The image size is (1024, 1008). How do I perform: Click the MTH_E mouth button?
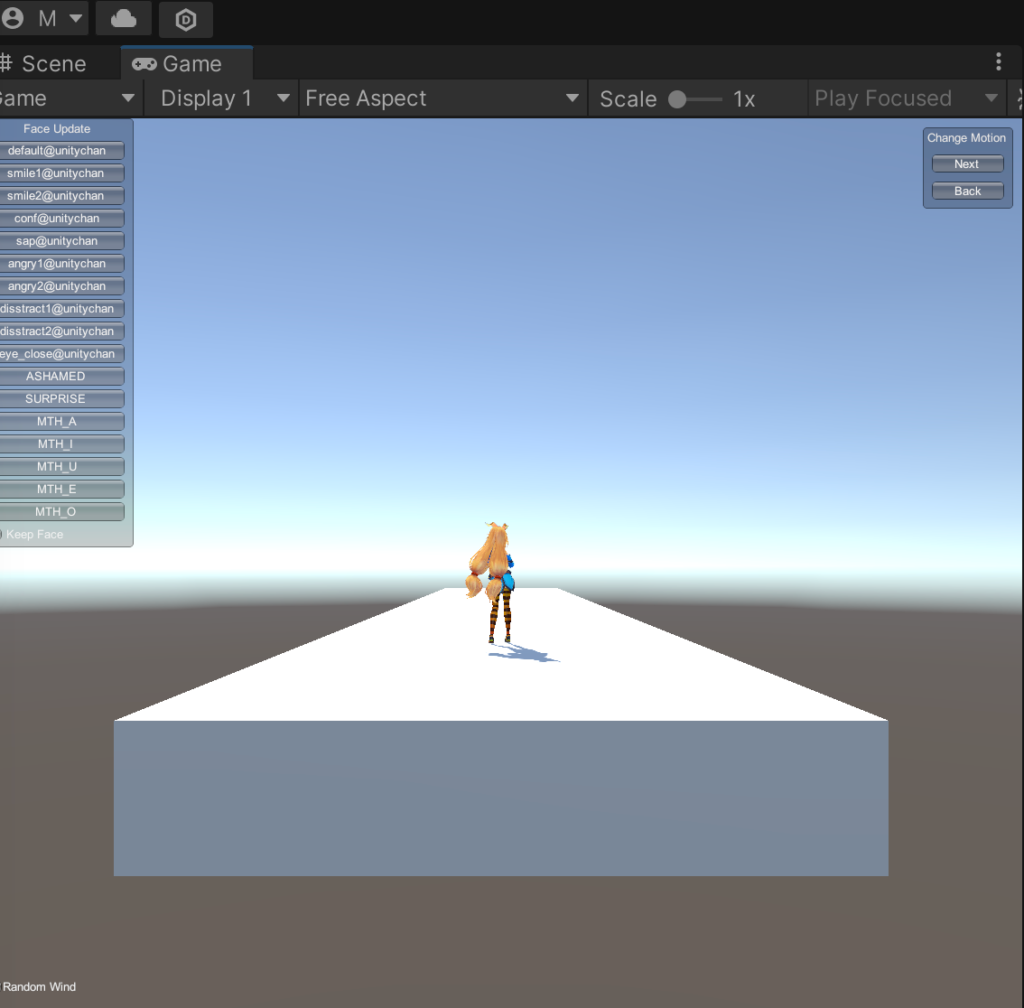click(x=61, y=490)
